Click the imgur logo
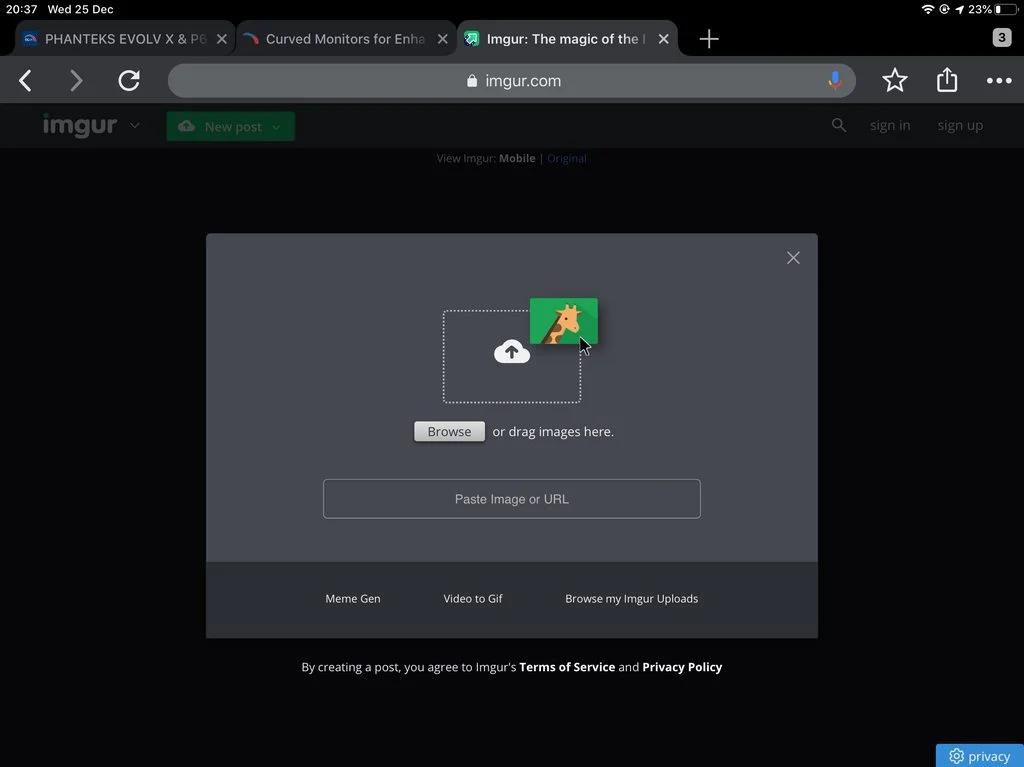Viewport: 1024px width, 767px height. point(80,125)
